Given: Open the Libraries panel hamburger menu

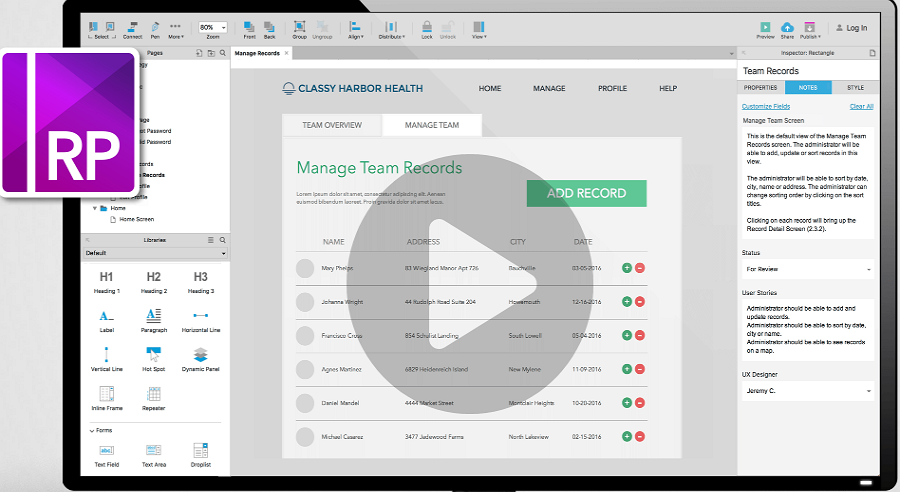Looking at the screenshot, I should click(211, 240).
